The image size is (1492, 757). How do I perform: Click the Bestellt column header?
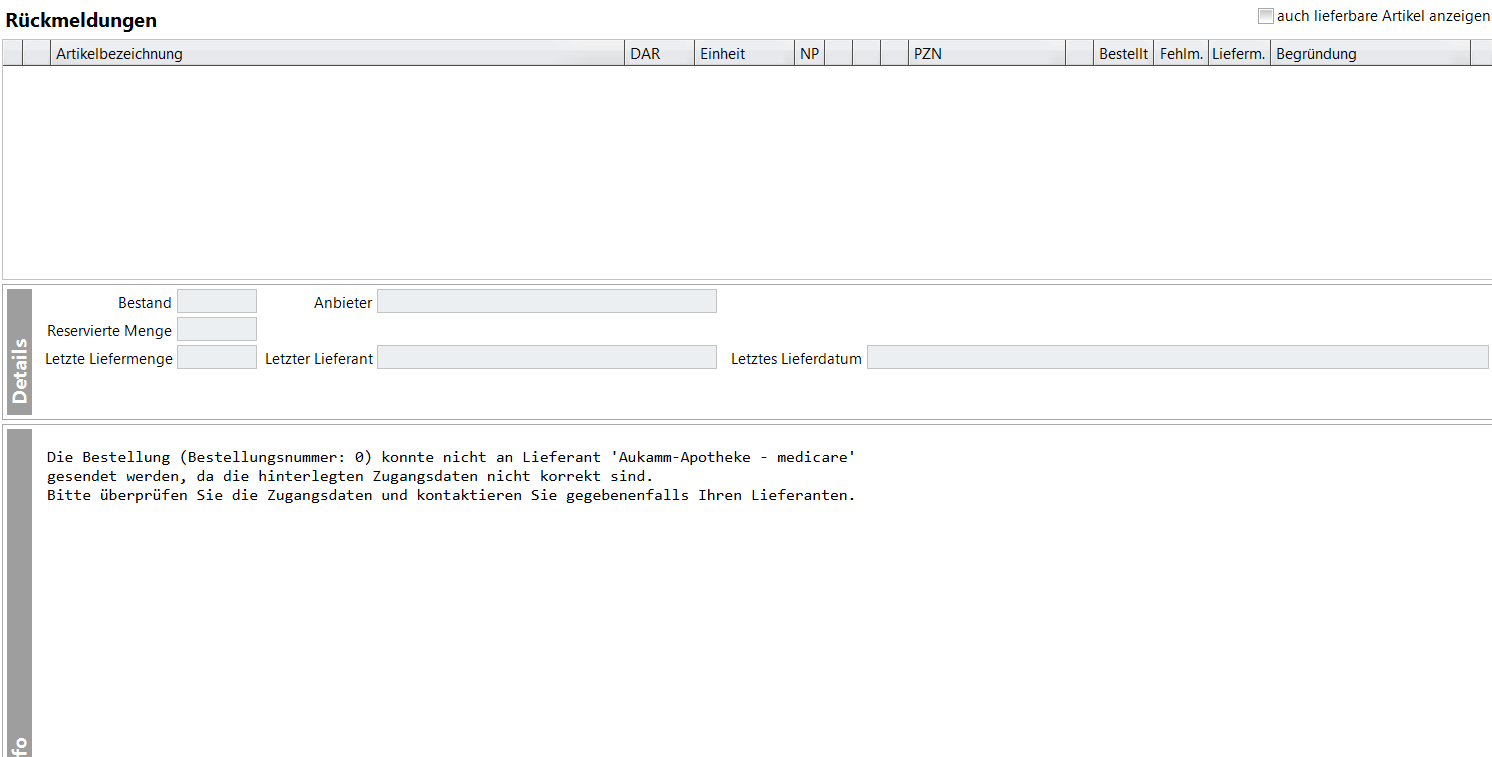click(1123, 54)
